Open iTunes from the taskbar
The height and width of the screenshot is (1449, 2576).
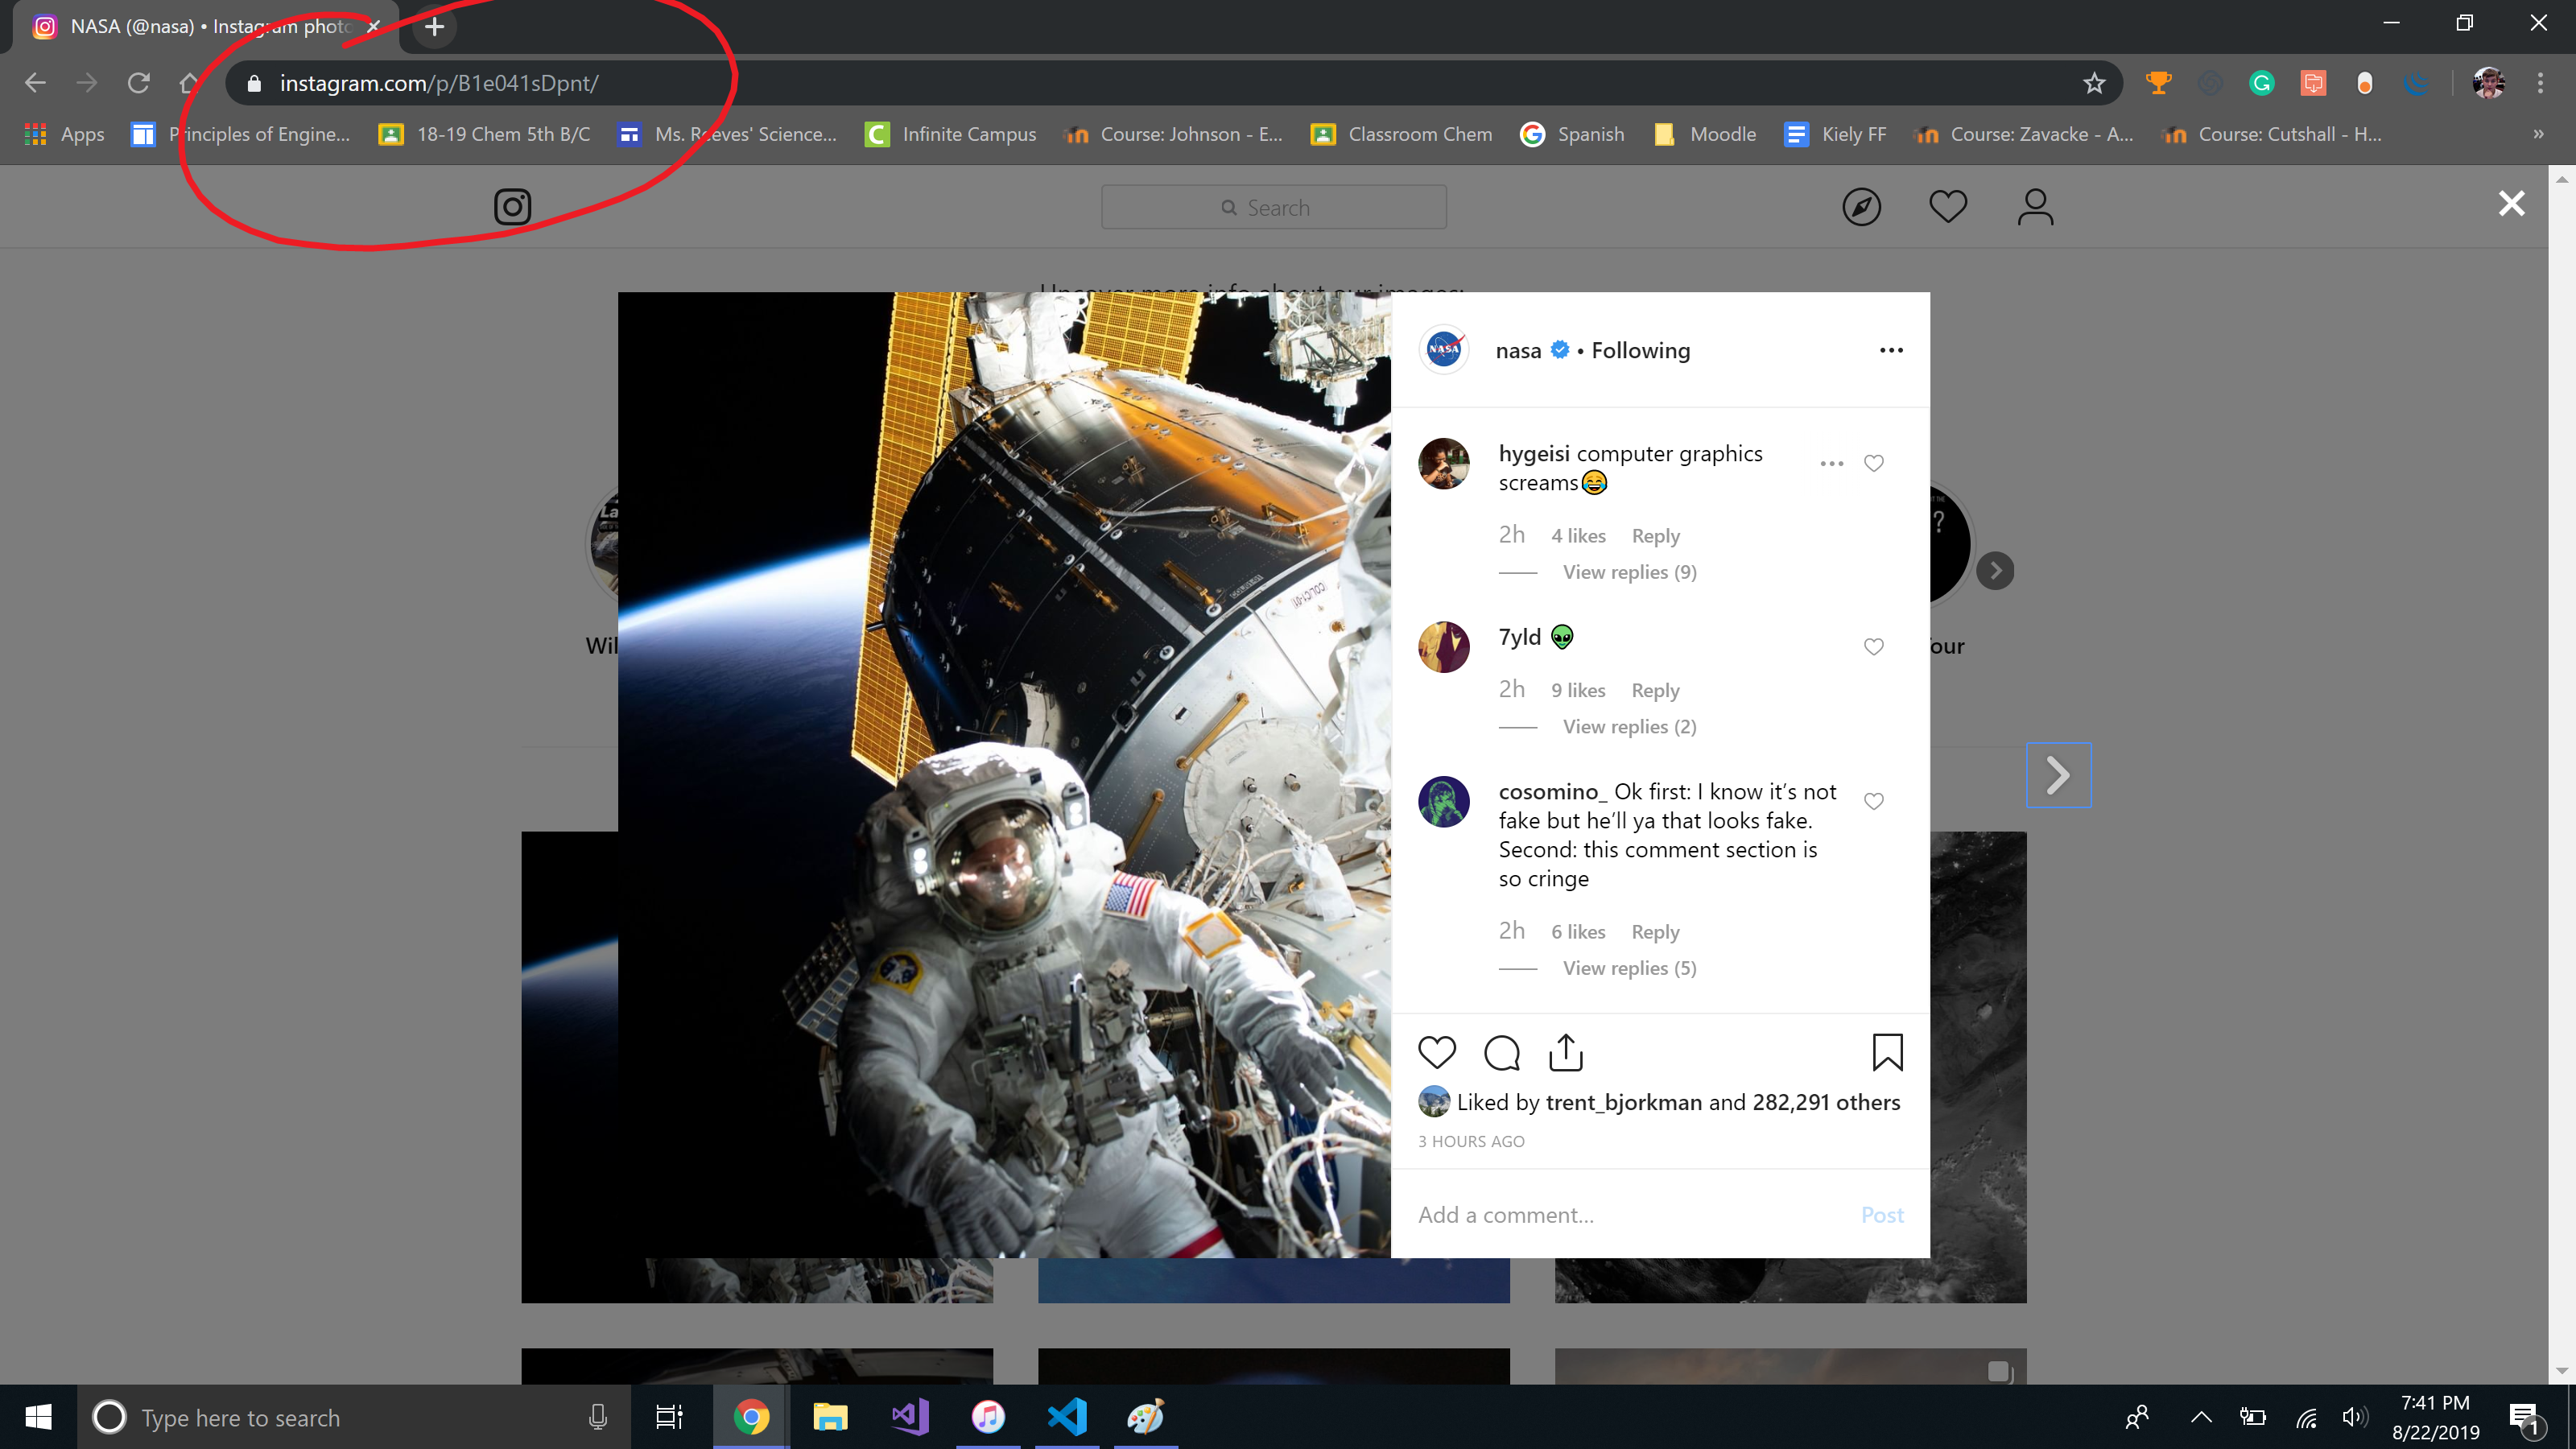click(x=988, y=1417)
